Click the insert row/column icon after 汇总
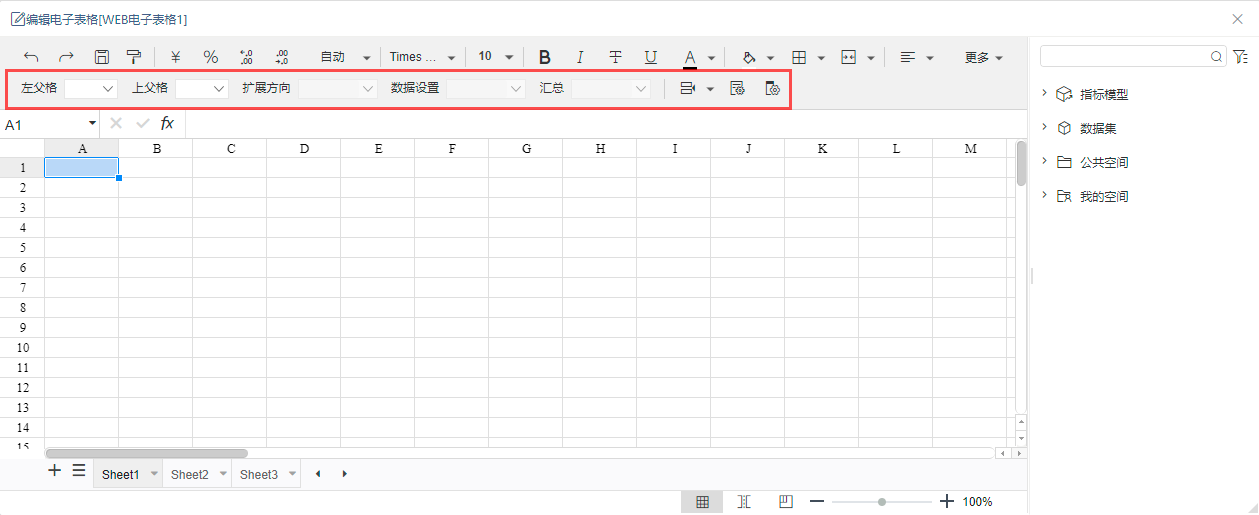Viewport: 1259px width, 515px height. coord(687,88)
